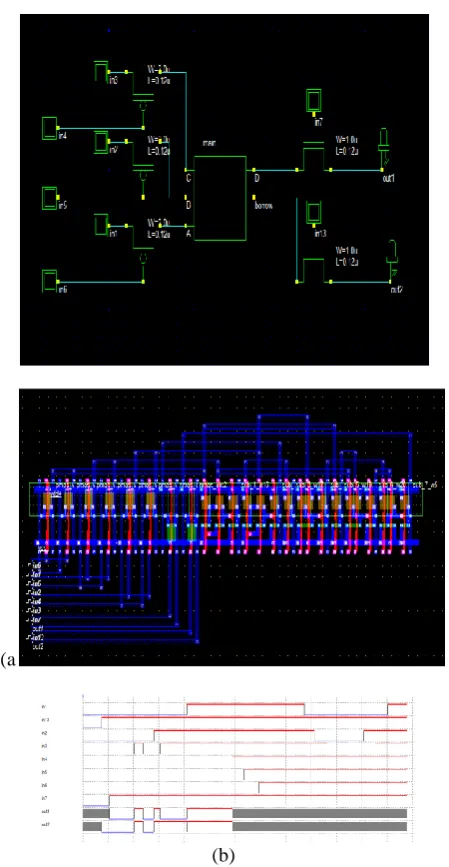This screenshot has height=867, width=449.
Task: Select the in3 pulse source in schematic
Action: [x=101, y=71]
